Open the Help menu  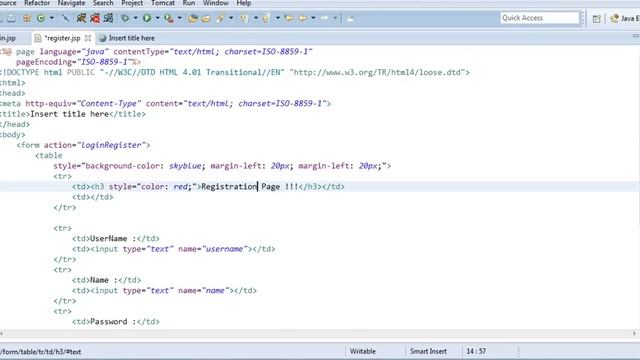244,3
